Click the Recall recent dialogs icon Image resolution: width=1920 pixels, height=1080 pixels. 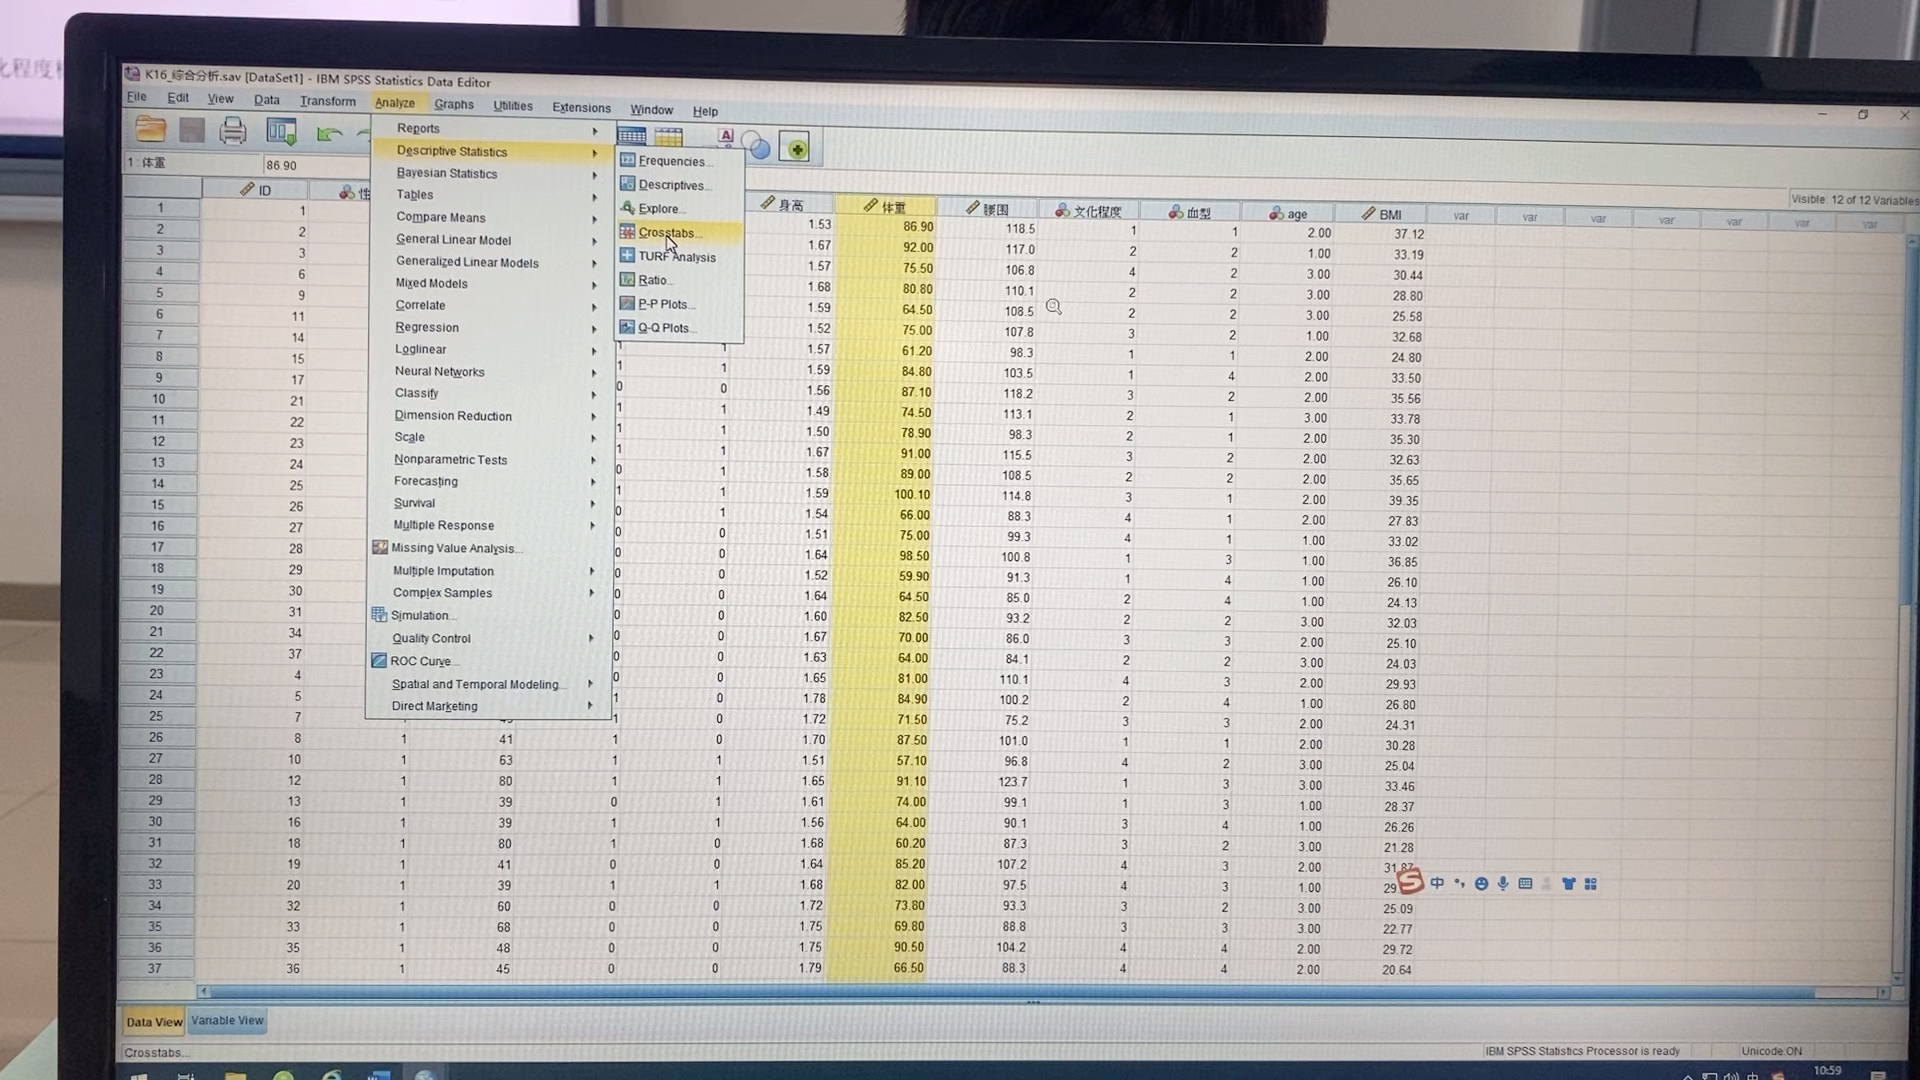281,131
